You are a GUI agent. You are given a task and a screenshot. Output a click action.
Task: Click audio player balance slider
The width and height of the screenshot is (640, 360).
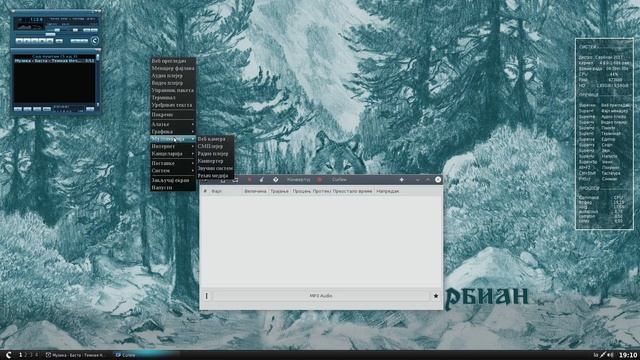(x=75, y=30)
